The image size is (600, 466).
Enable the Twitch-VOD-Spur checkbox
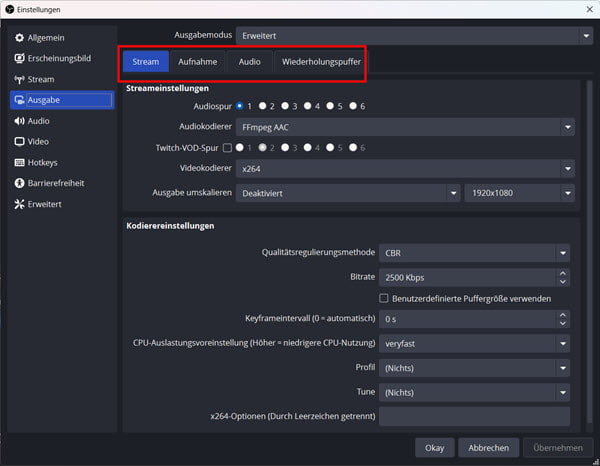point(227,148)
